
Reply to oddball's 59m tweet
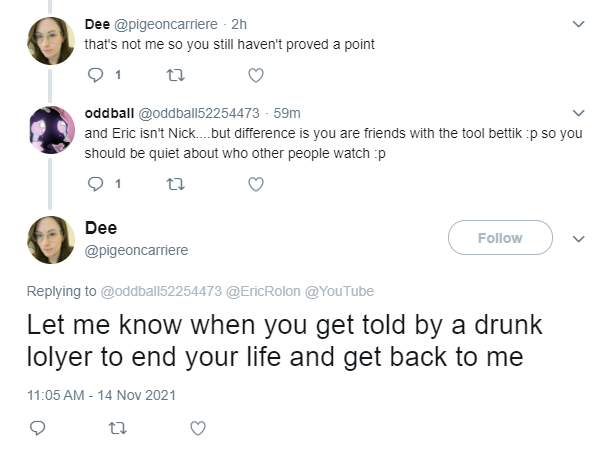(95, 184)
